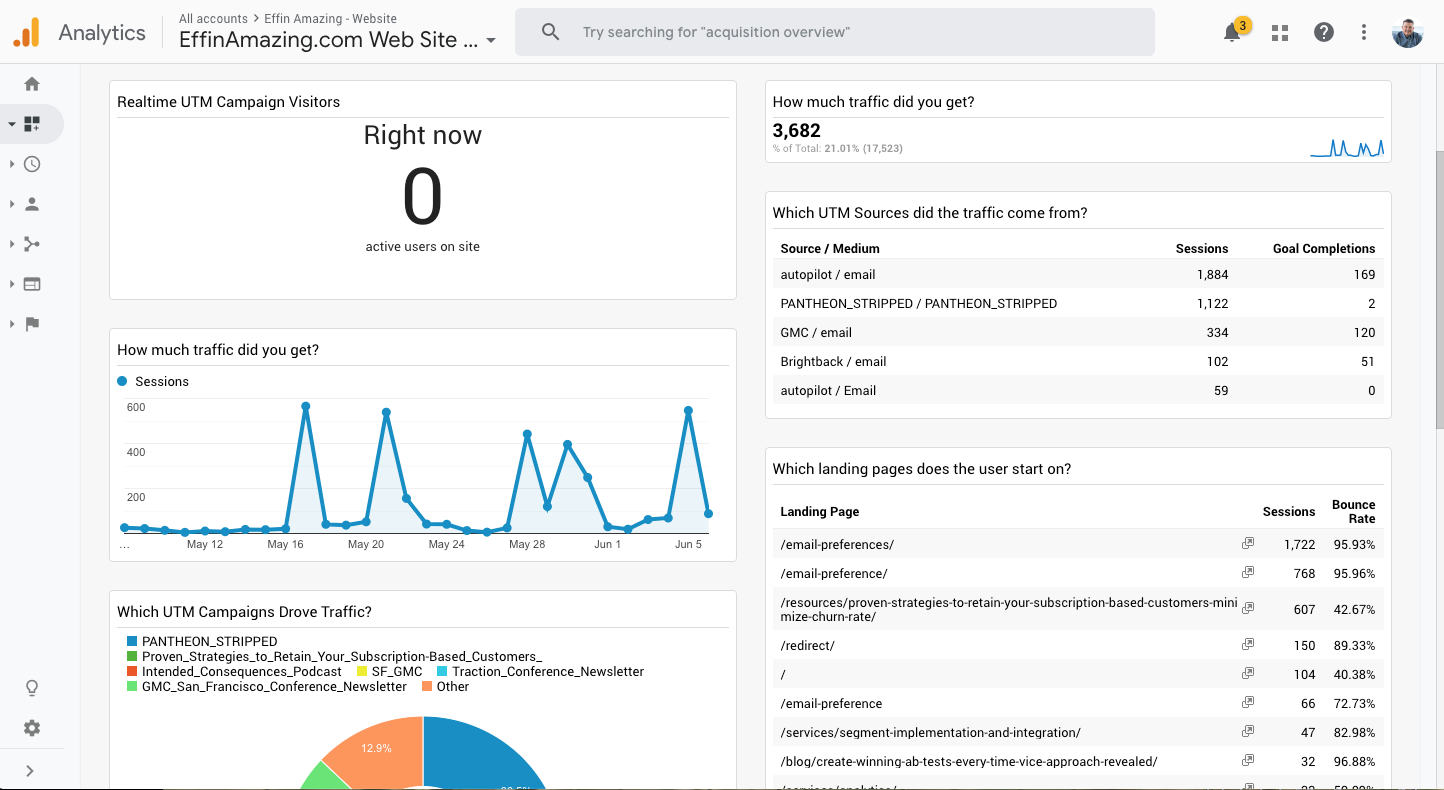The height and width of the screenshot is (790, 1444).
Task: Open the Home icon in sidebar
Action: click(x=32, y=84)
